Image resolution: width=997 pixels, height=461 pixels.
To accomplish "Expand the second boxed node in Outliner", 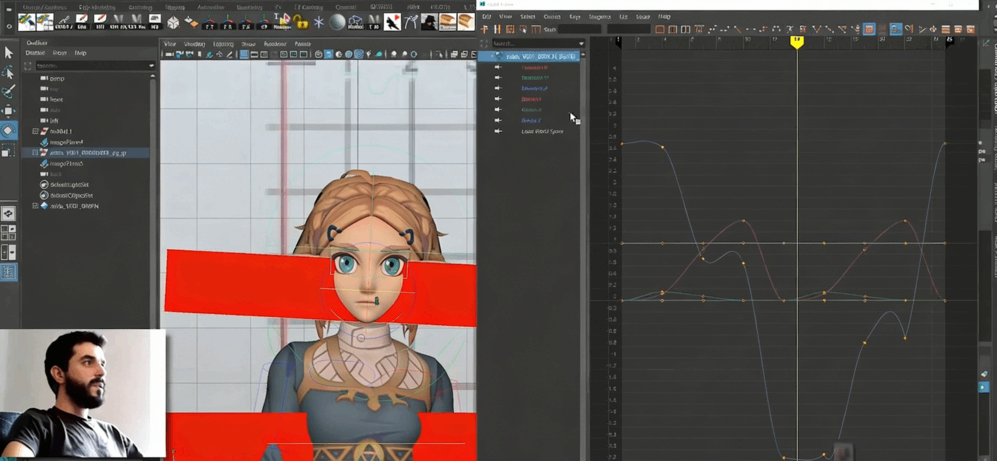I will coord(35,153).
